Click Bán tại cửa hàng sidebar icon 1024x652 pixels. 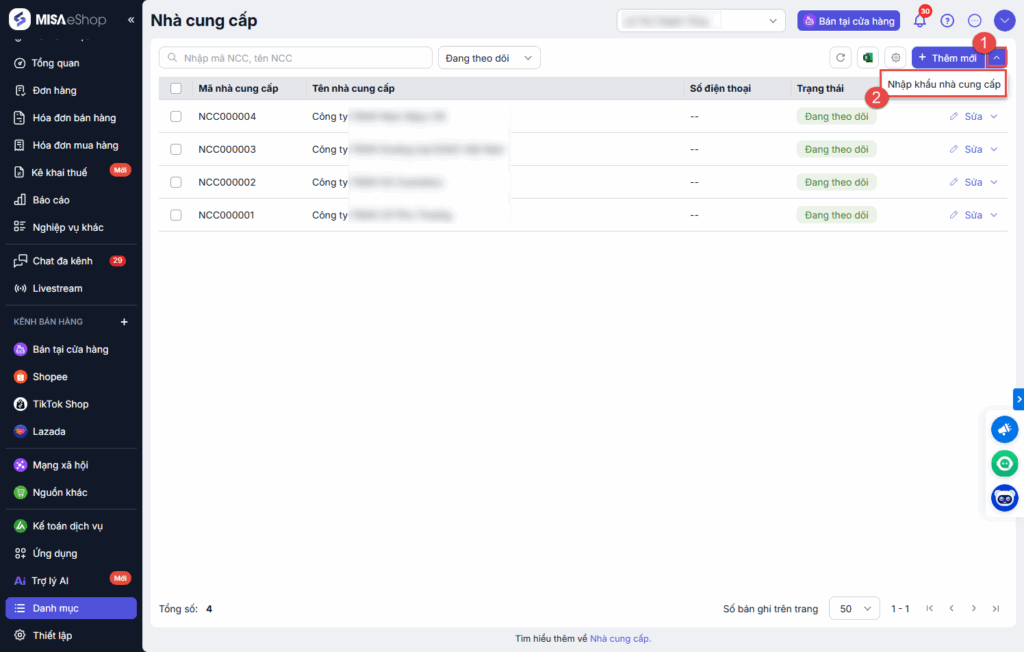[20, 350]
